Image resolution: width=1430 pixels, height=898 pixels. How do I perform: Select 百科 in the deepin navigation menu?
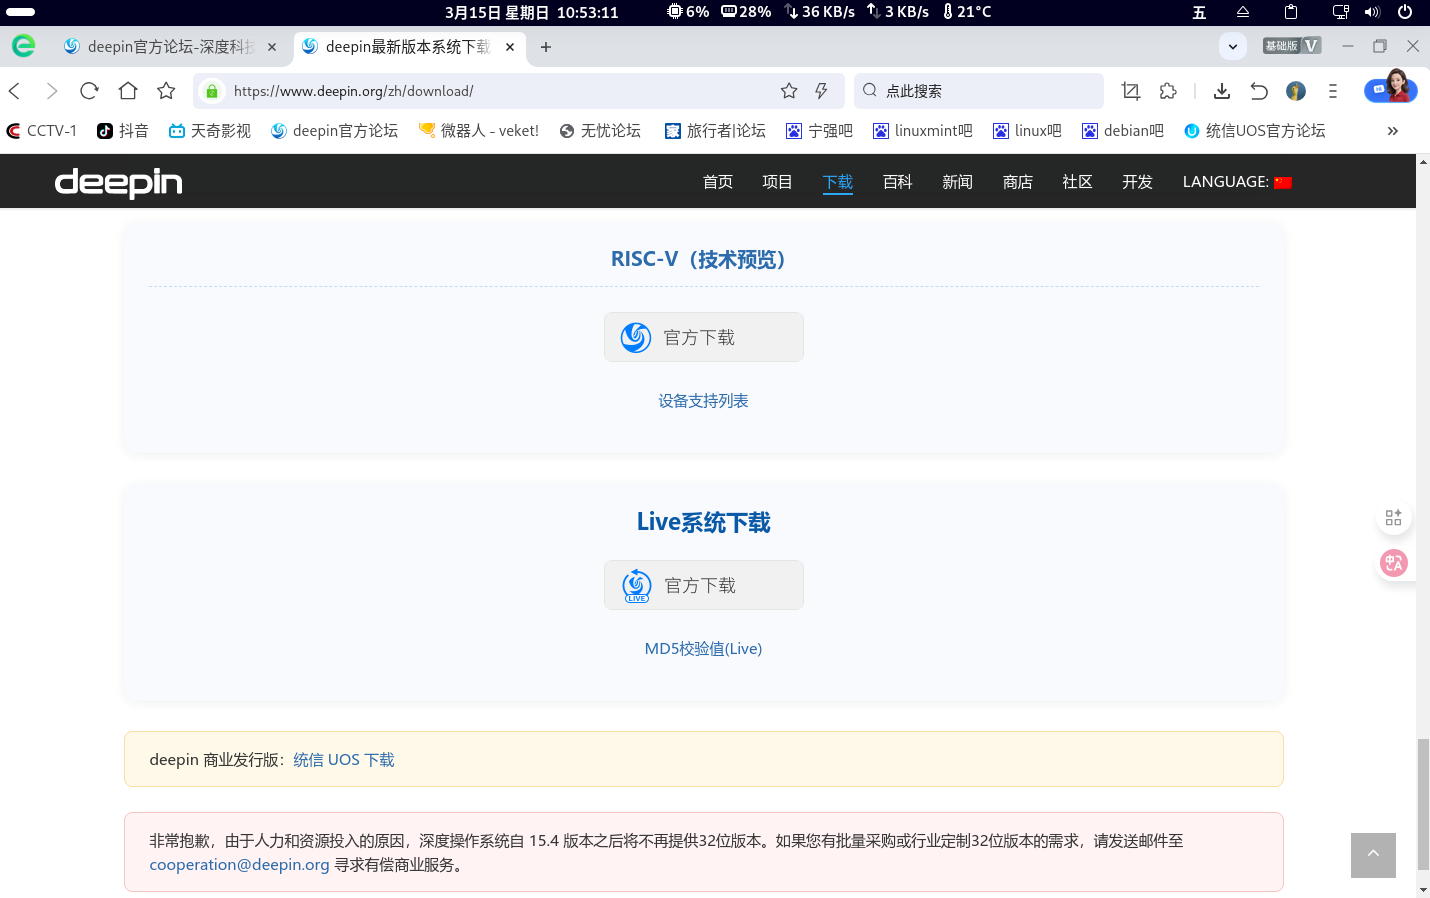point(897,182)
